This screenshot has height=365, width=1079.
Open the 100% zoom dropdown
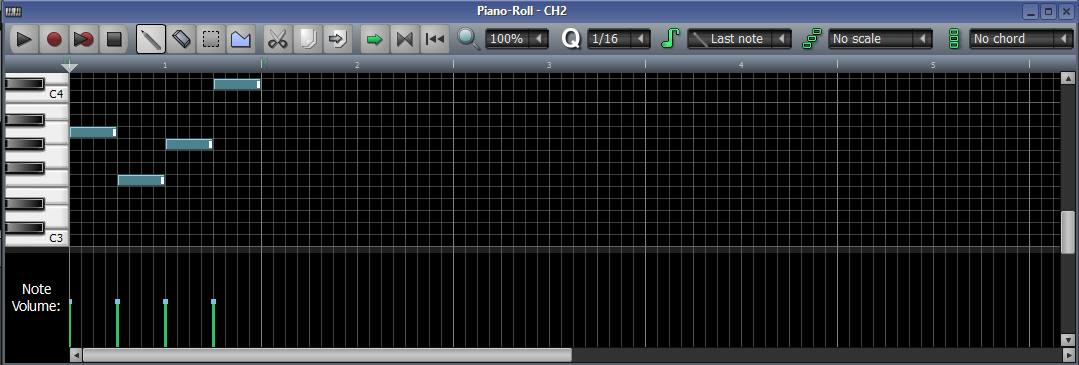(x=517, y=39)
